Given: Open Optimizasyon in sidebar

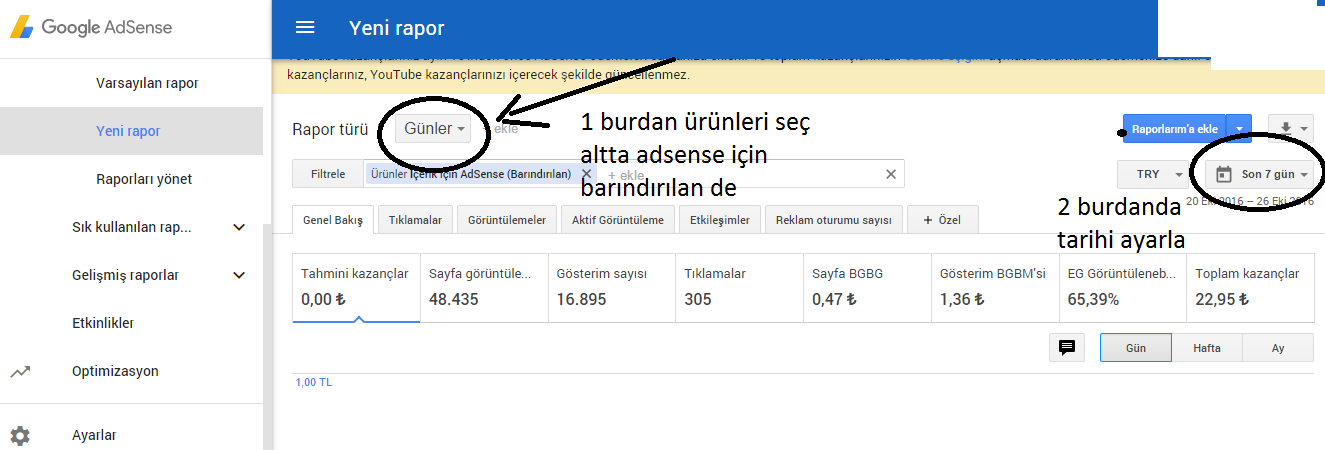Looking at the screenshot, I should point(115,371).
